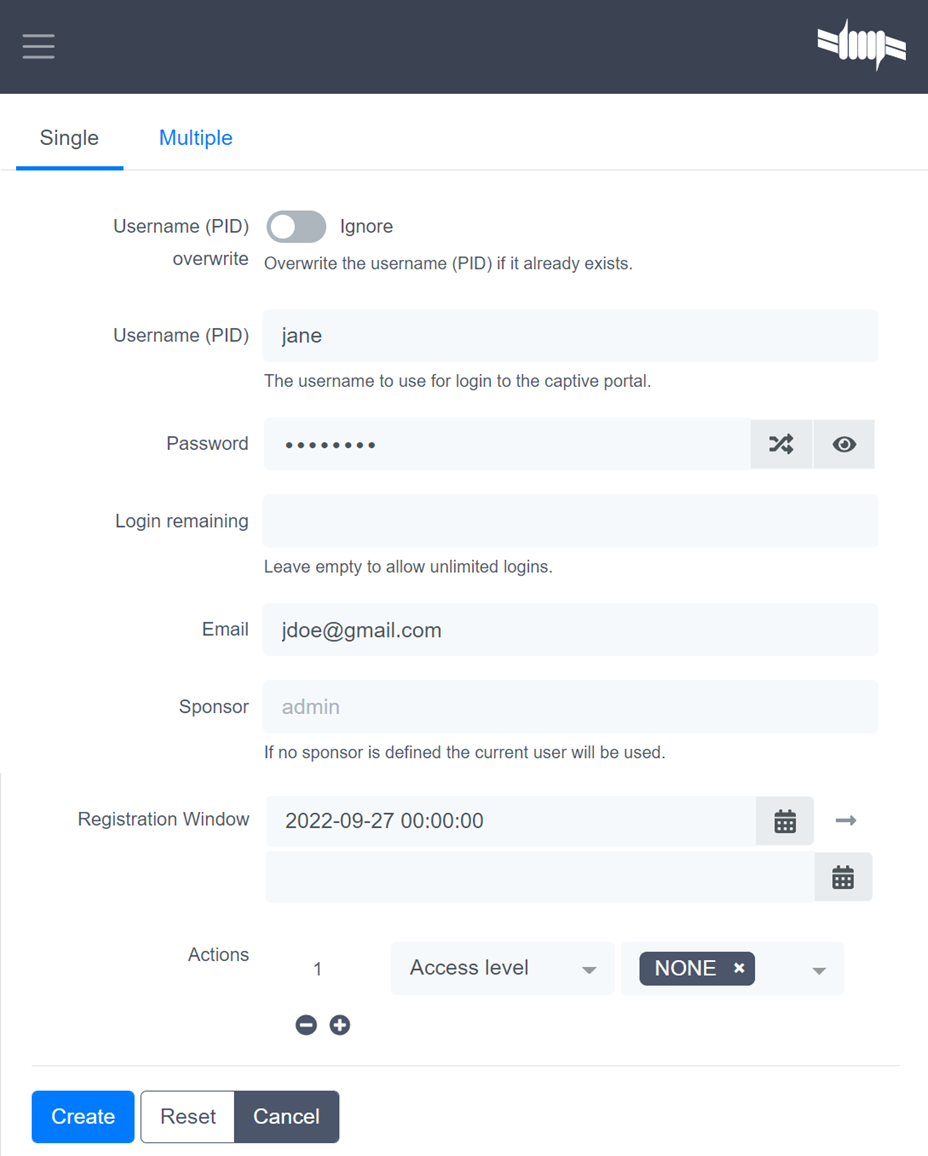Image resolution: width=928 pixels, height=1156 pixels.
Task: Remove action row with minus icon
Action: coord(306,1025)
